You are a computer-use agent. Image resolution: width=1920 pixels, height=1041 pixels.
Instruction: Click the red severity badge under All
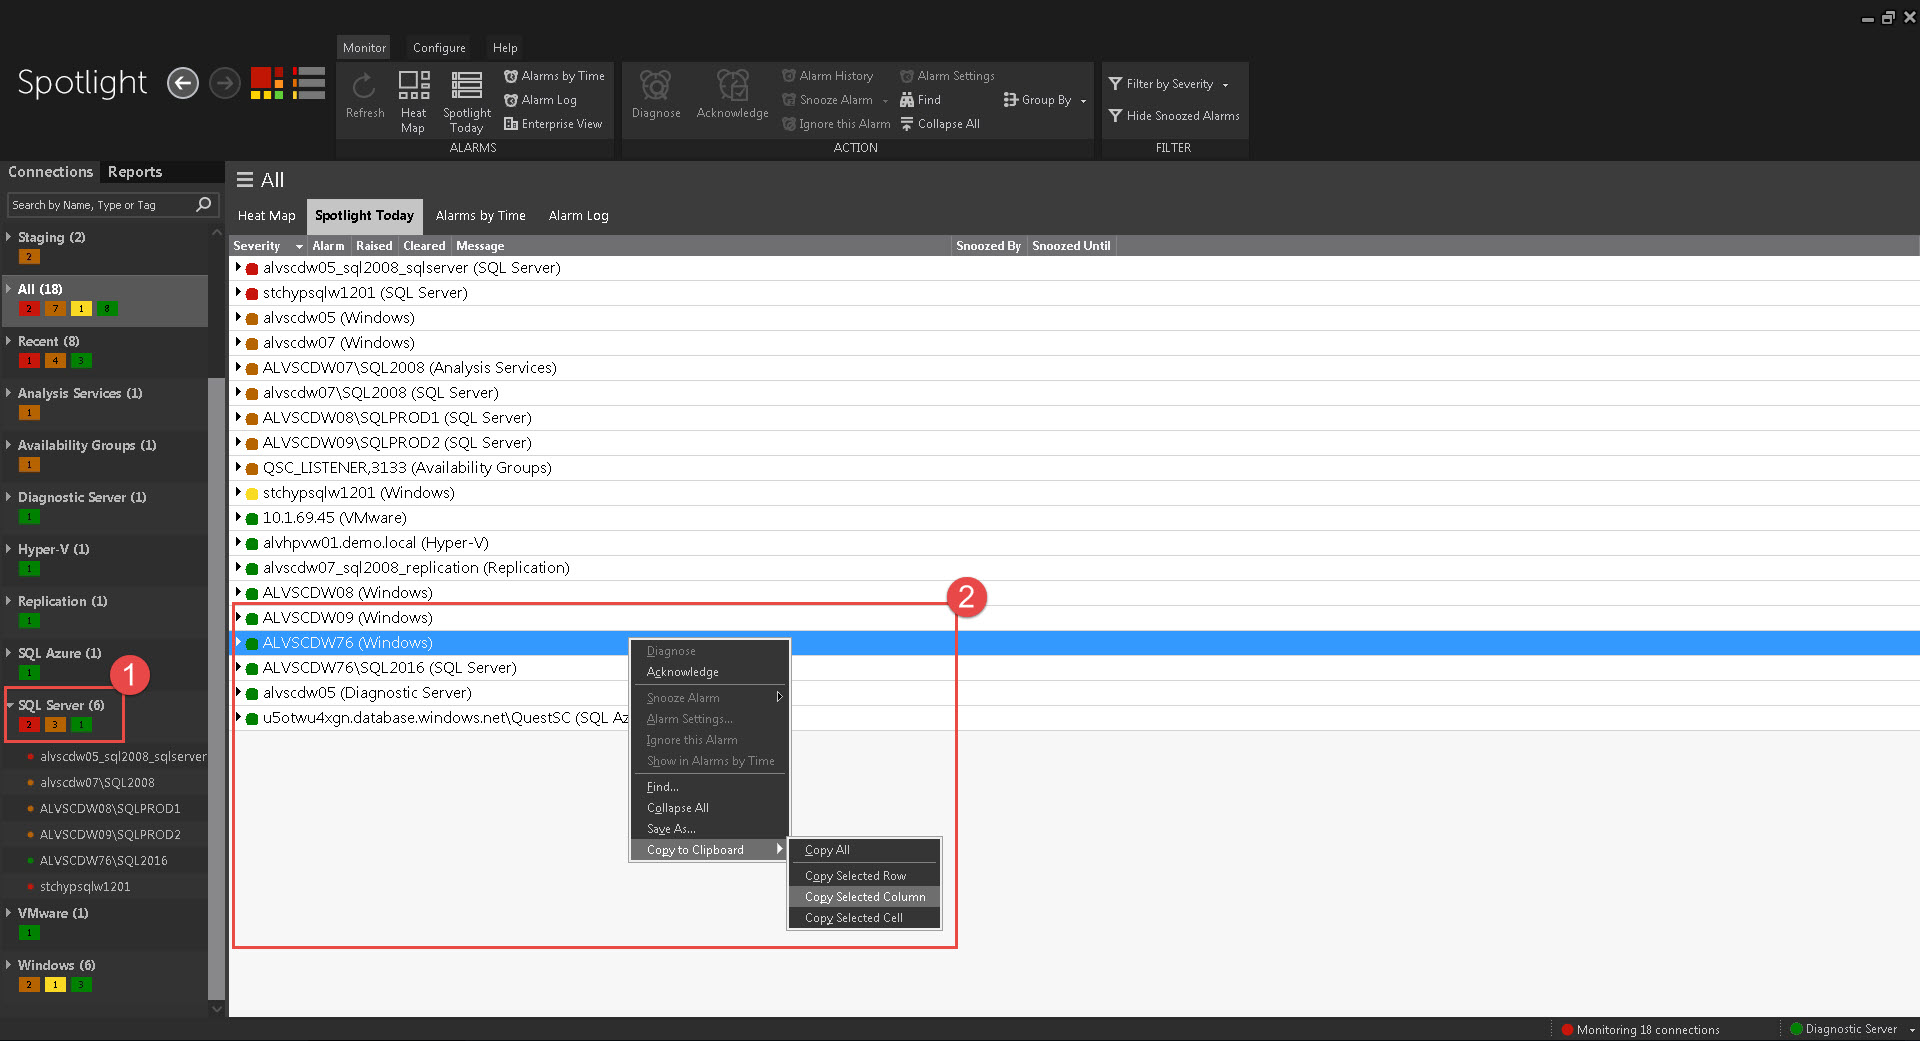(29, 309)
